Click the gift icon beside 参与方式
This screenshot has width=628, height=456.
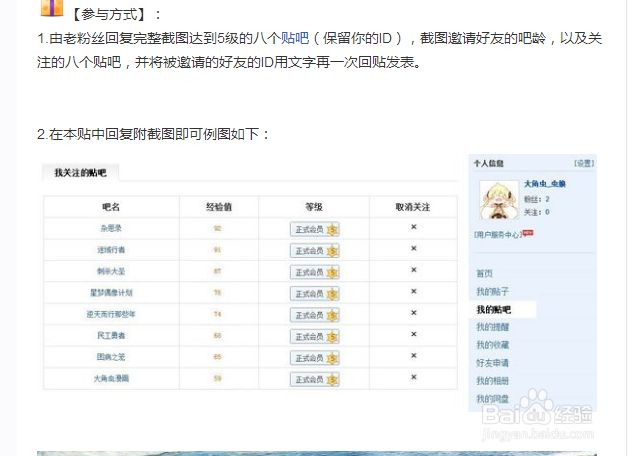tap(52, 8)
